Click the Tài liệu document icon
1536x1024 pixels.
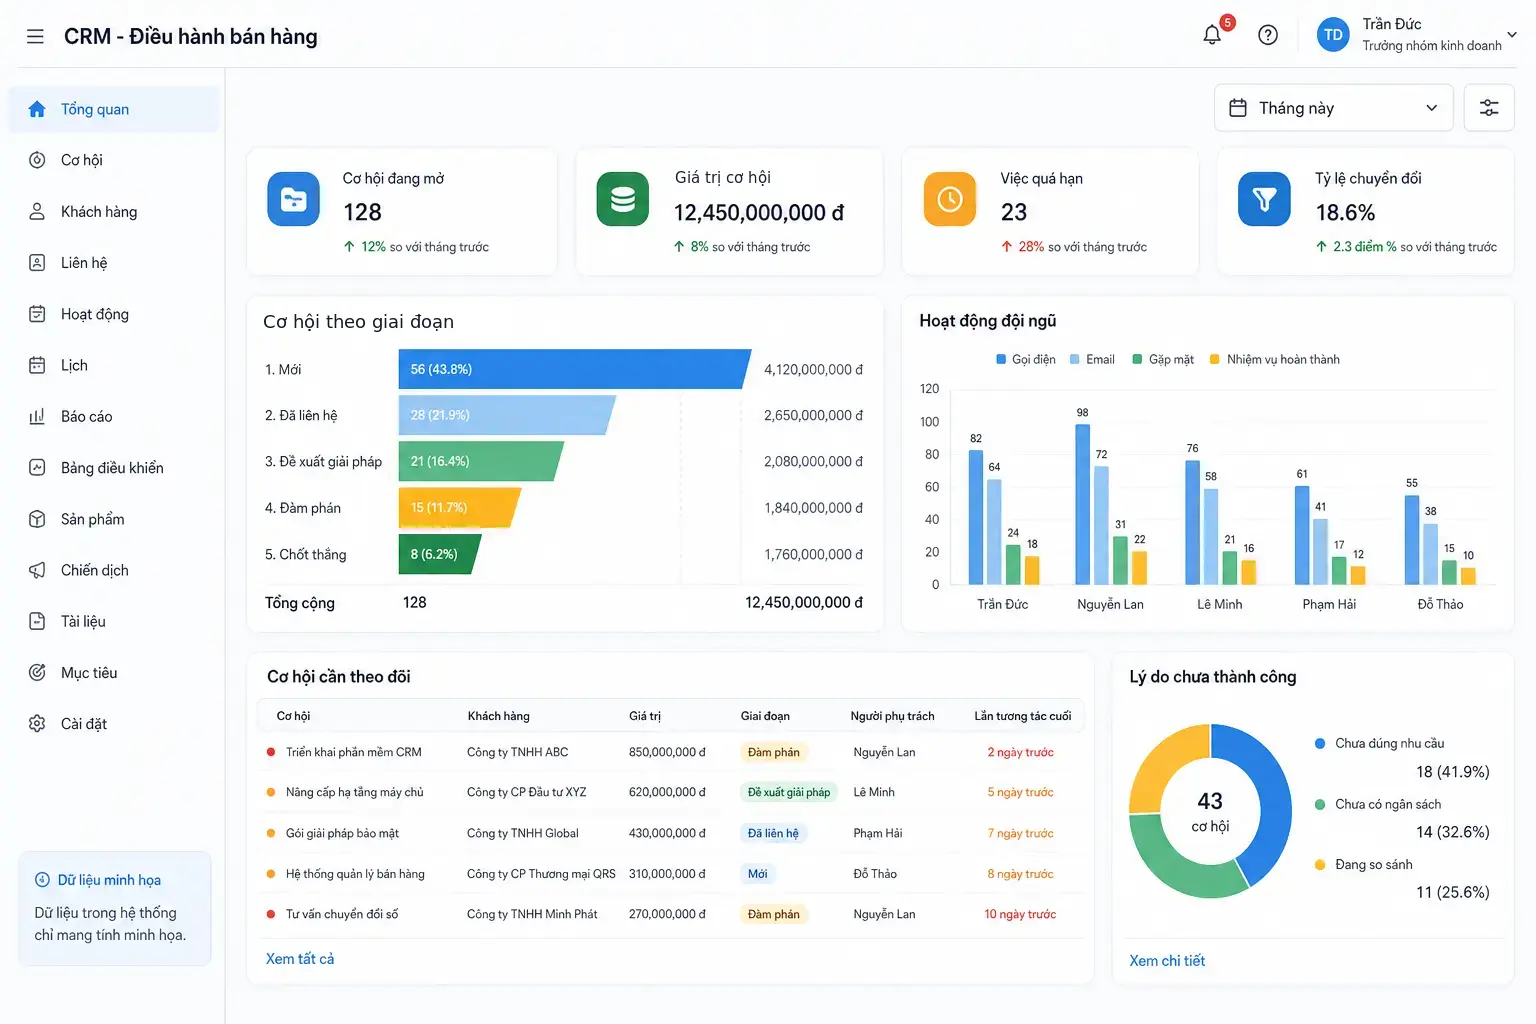point(37,621)
